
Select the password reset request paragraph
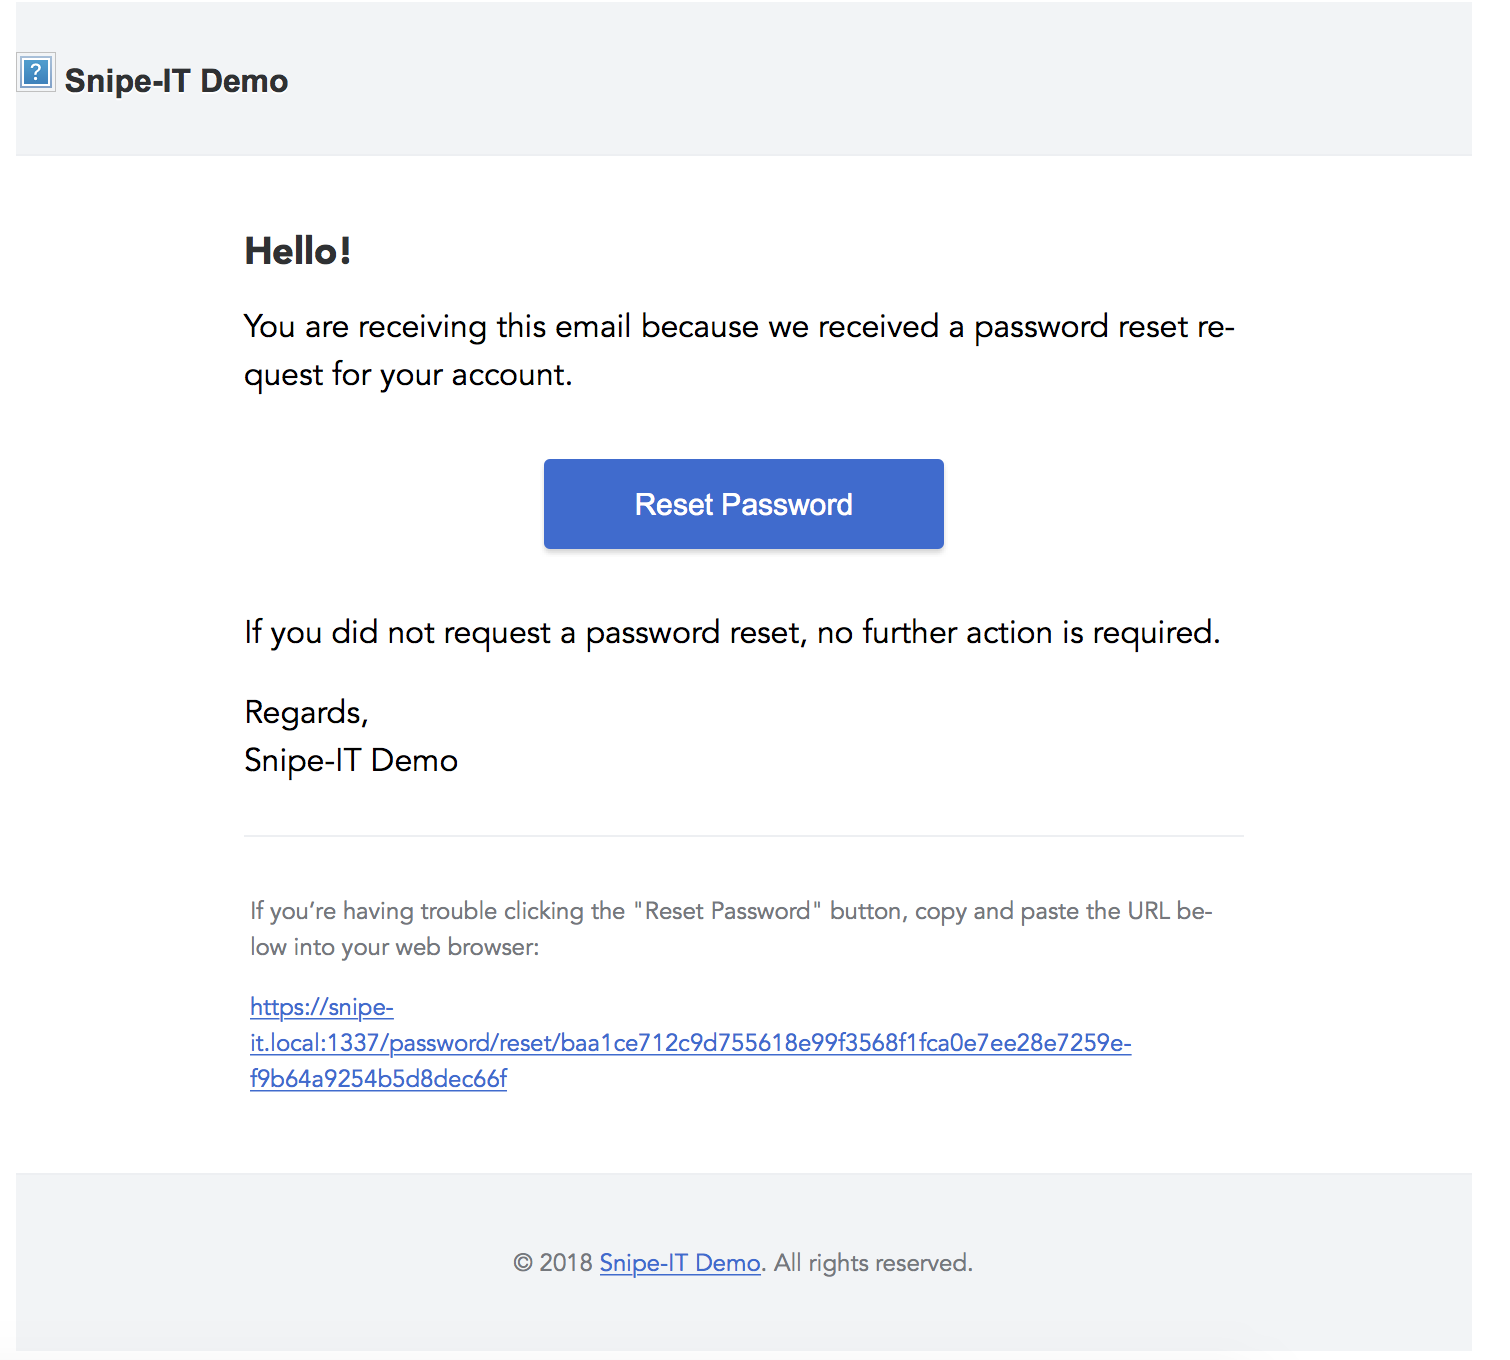coord(740,350)
